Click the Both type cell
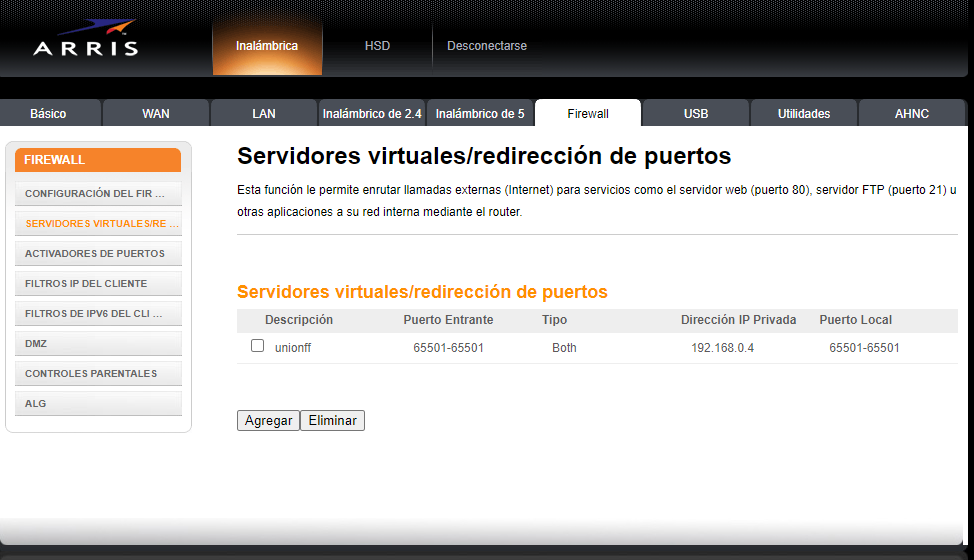The width and height of the screenshot is (974, 560). [564, 348]
